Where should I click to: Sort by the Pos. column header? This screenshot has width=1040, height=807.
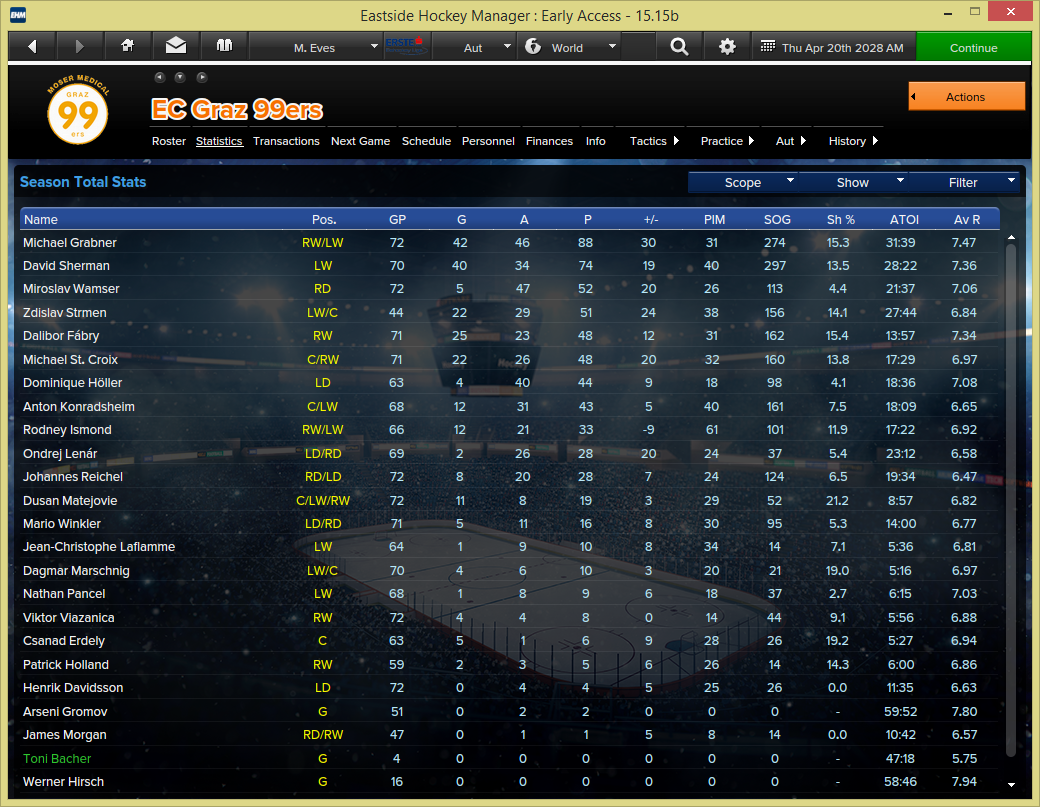(x=324, y=219)
